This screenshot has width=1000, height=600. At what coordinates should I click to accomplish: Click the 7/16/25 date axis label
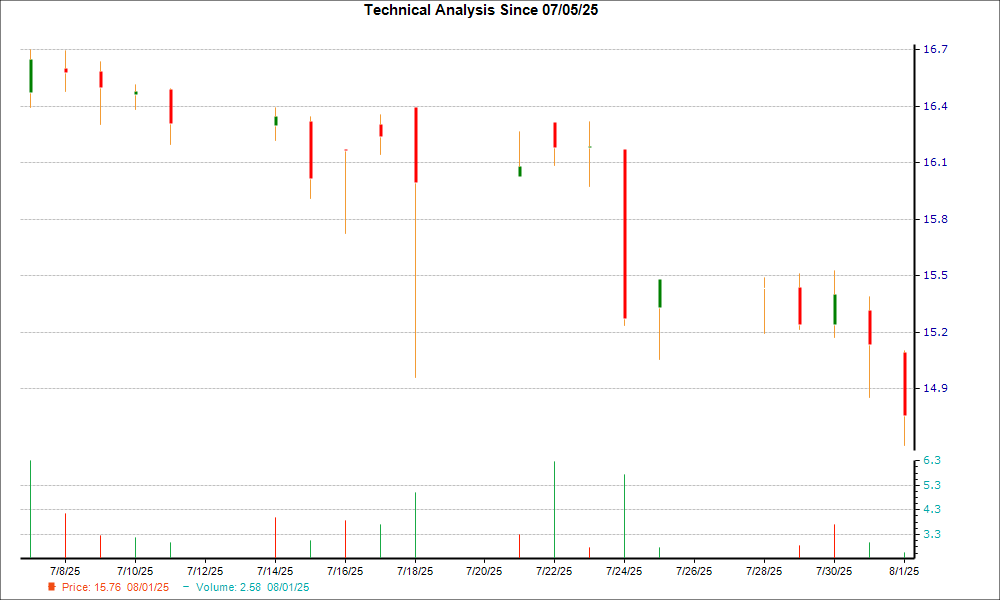pos(345,571)
